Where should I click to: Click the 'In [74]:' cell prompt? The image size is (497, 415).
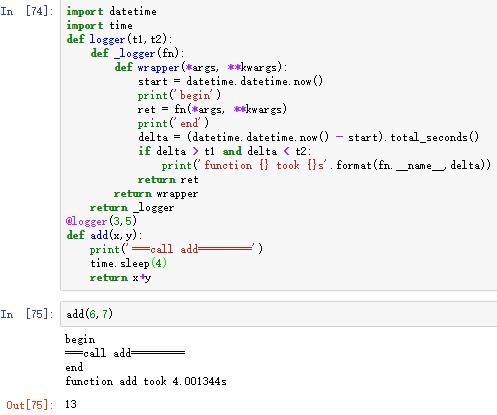(x=27, y=11)
